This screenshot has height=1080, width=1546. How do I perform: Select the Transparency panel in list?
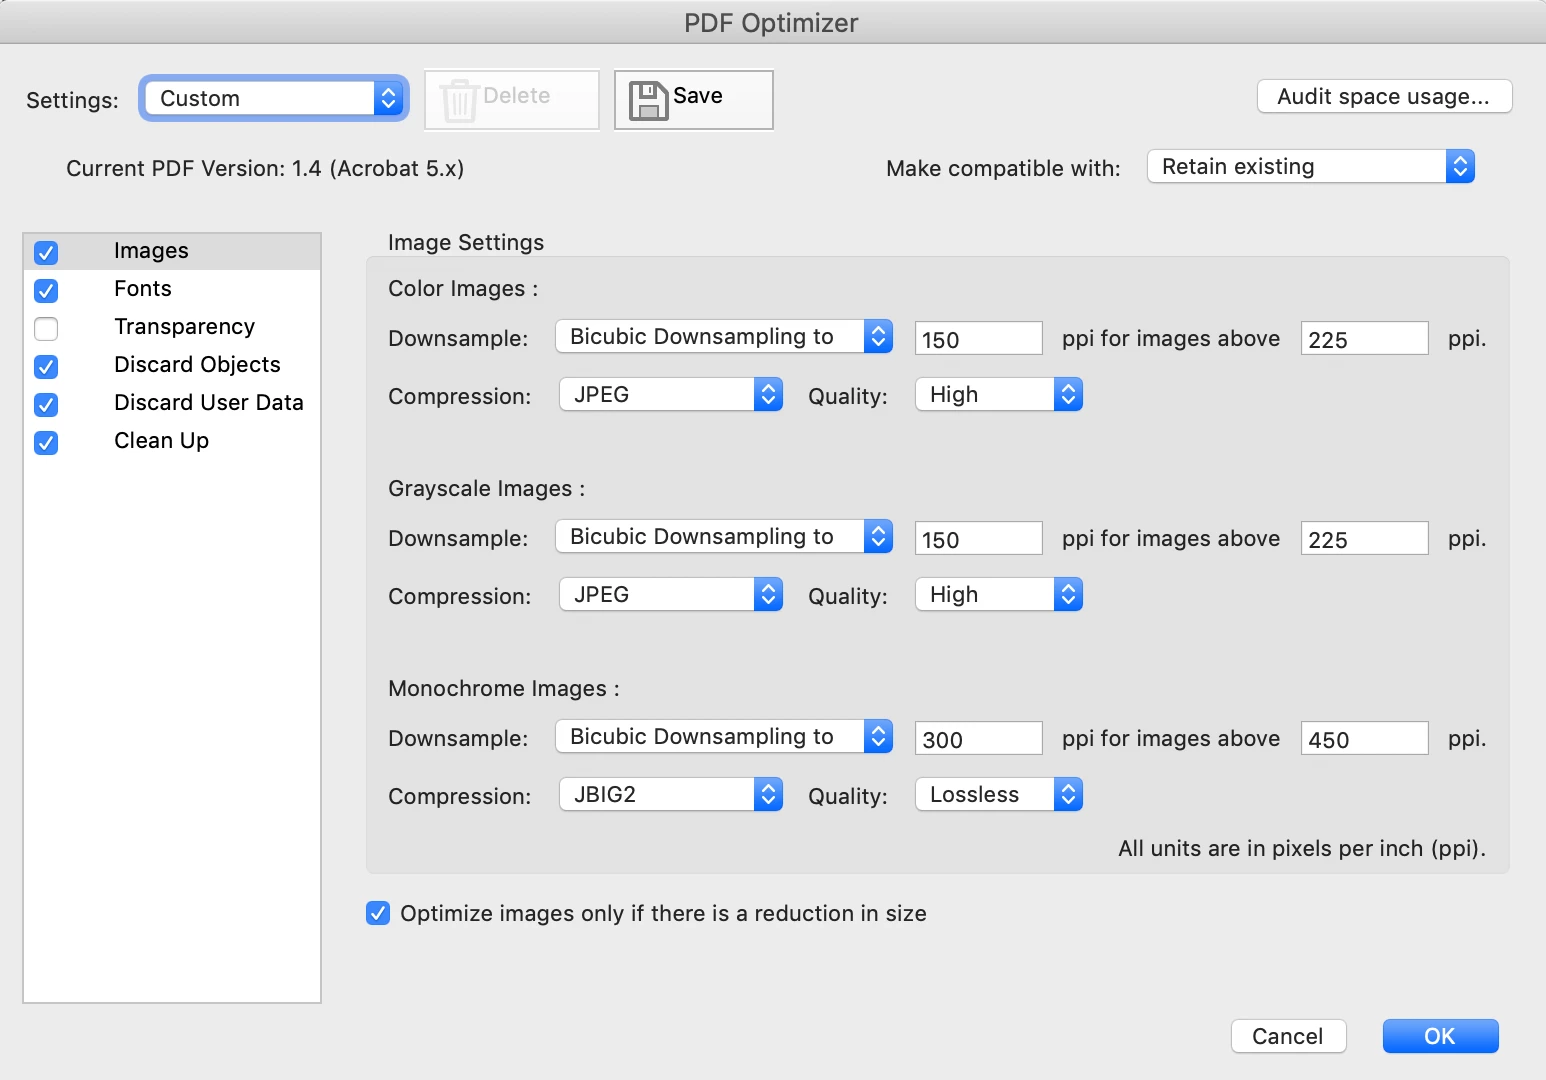172,327
